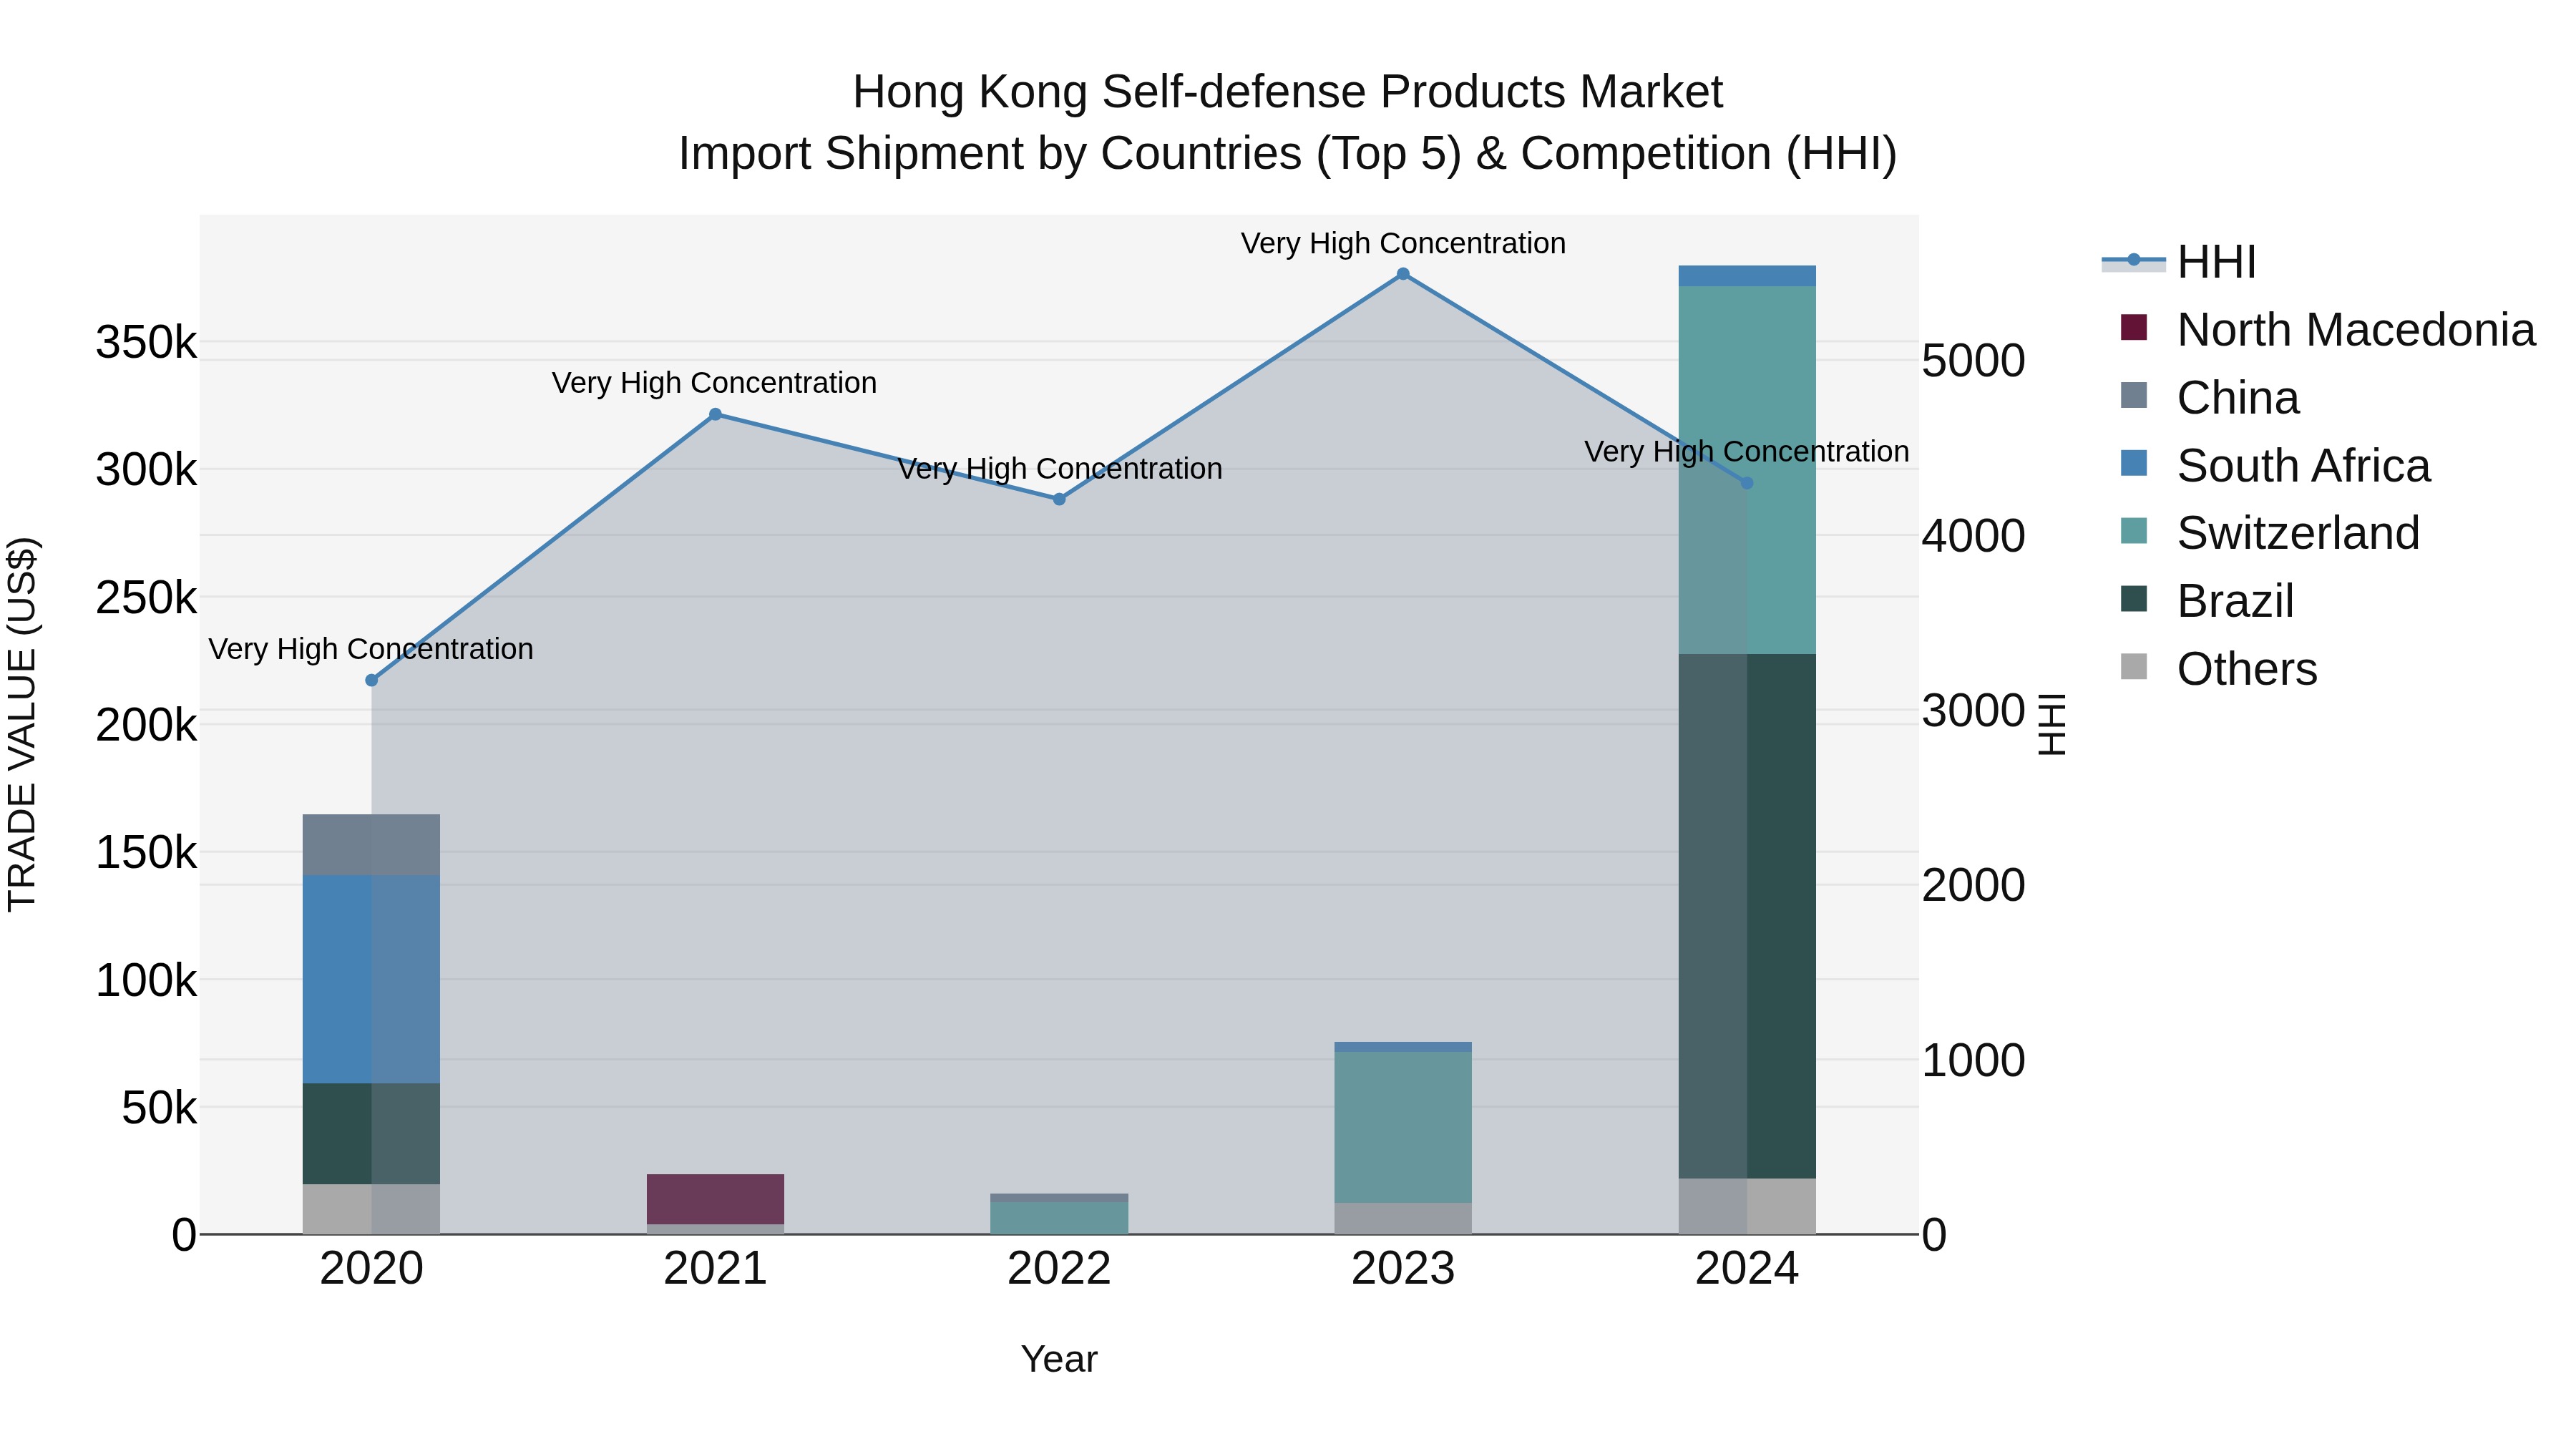Click the Brazil dark green legend swatch
Screen dimensions: 2576x1449
[2133, 599]
